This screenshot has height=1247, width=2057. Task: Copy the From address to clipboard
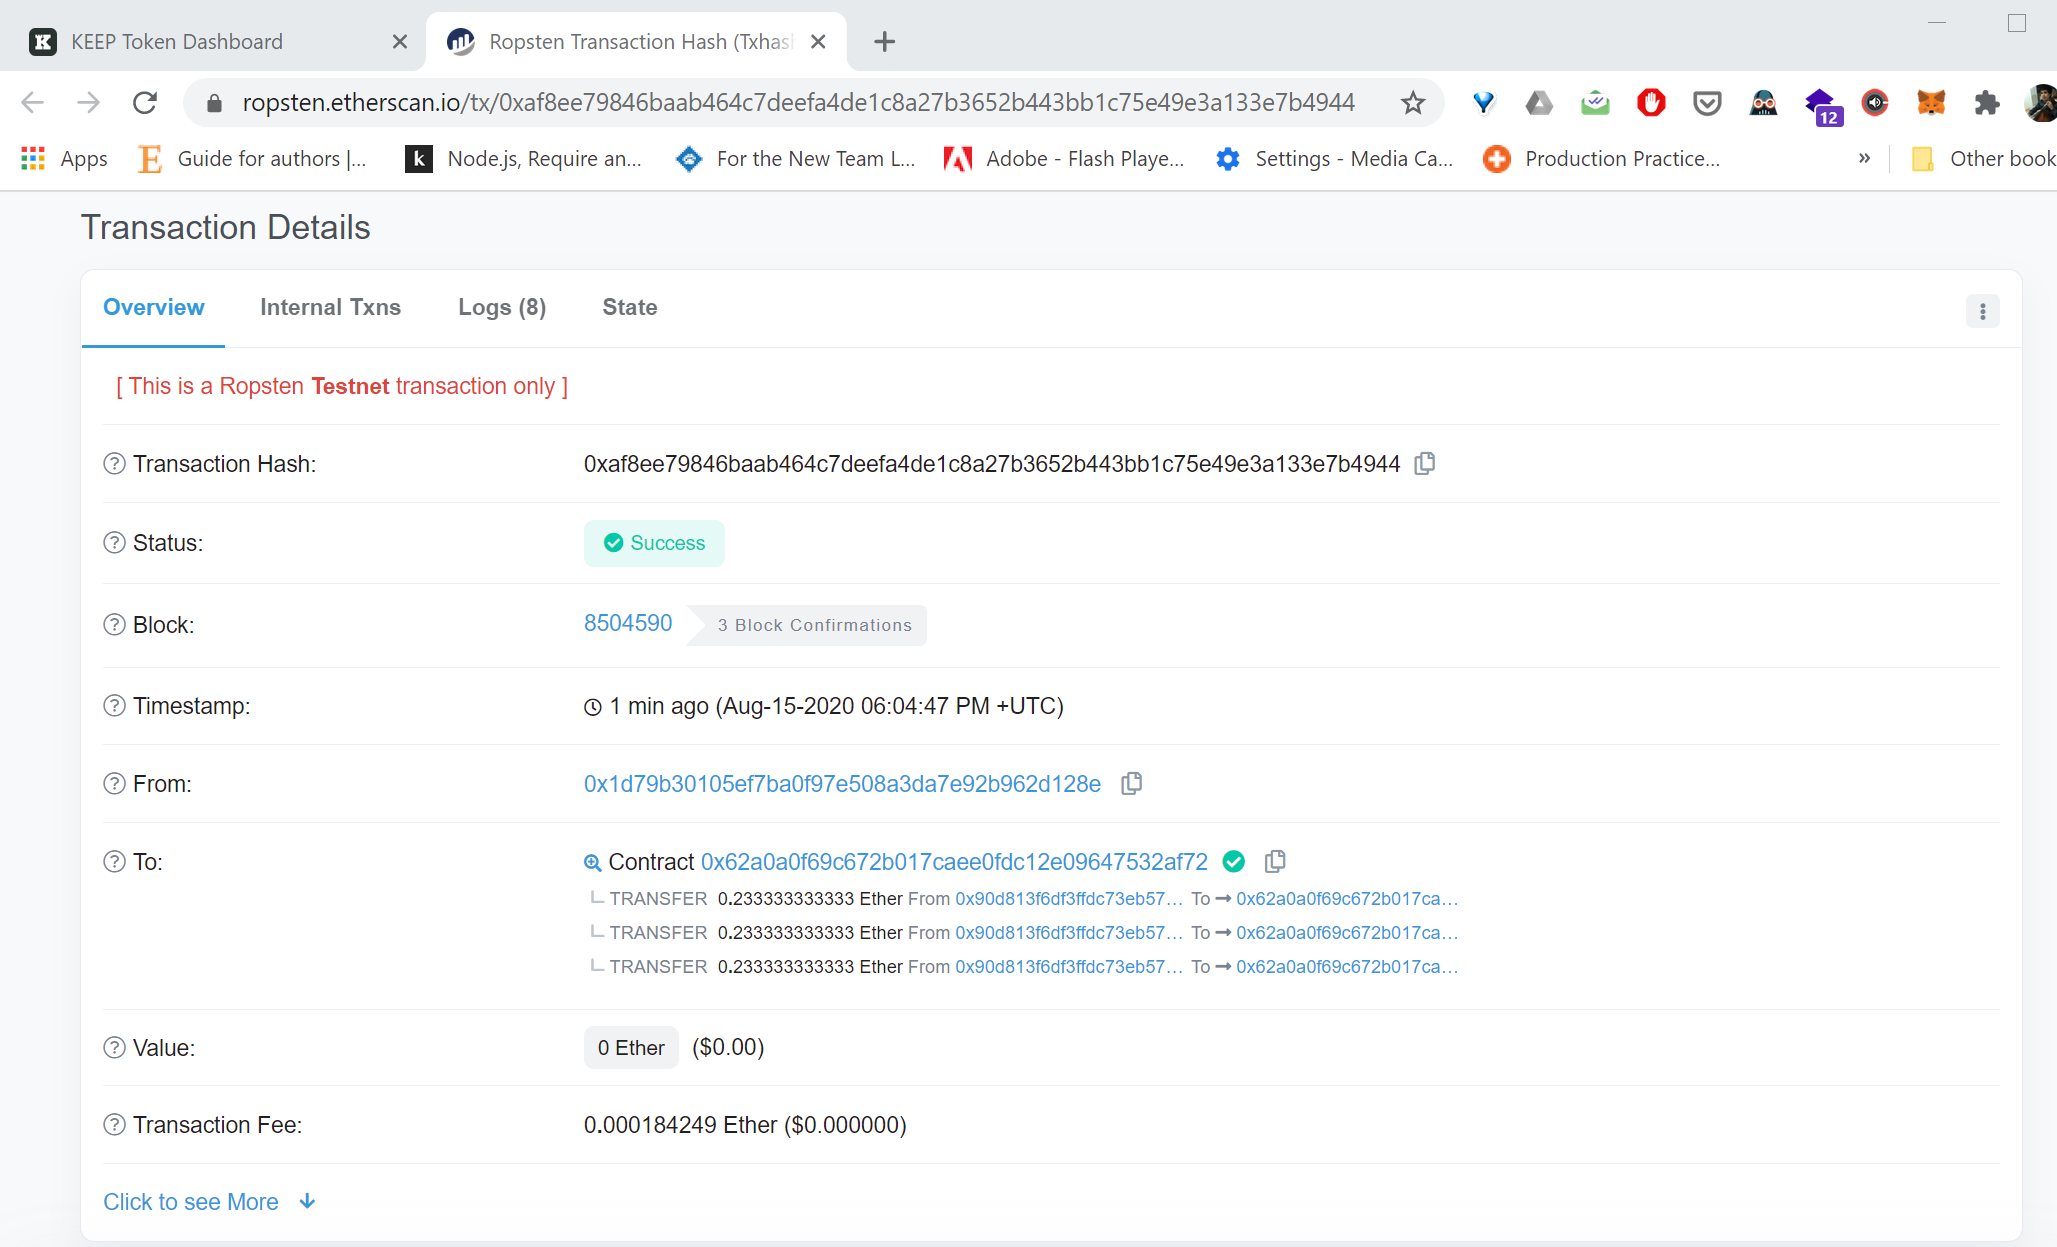coord(1131,783)
